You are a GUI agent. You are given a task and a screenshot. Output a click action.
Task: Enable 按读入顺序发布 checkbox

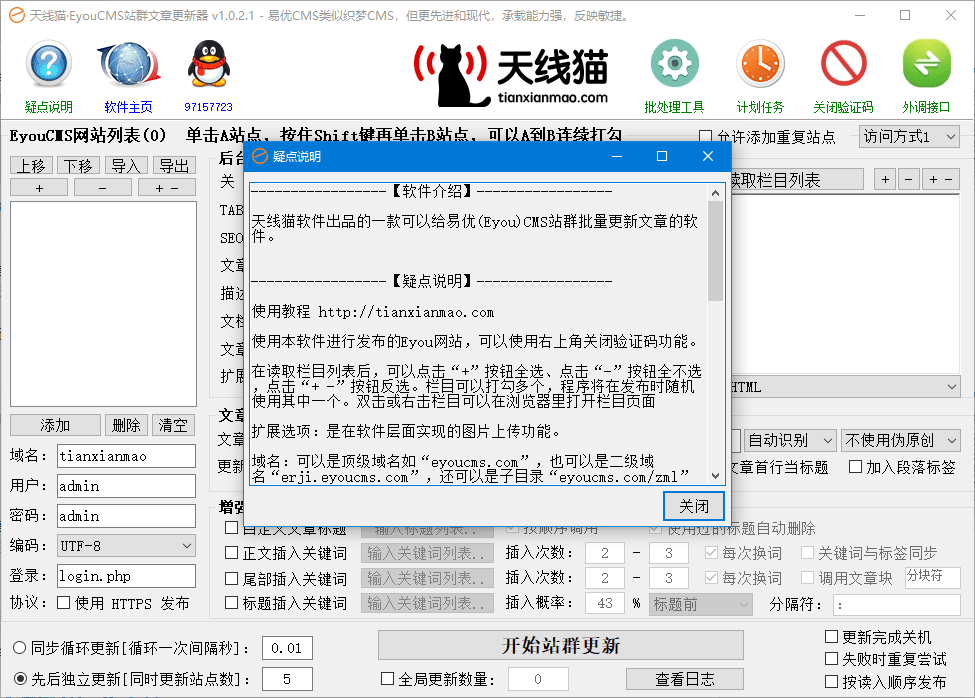pos(831,682)
